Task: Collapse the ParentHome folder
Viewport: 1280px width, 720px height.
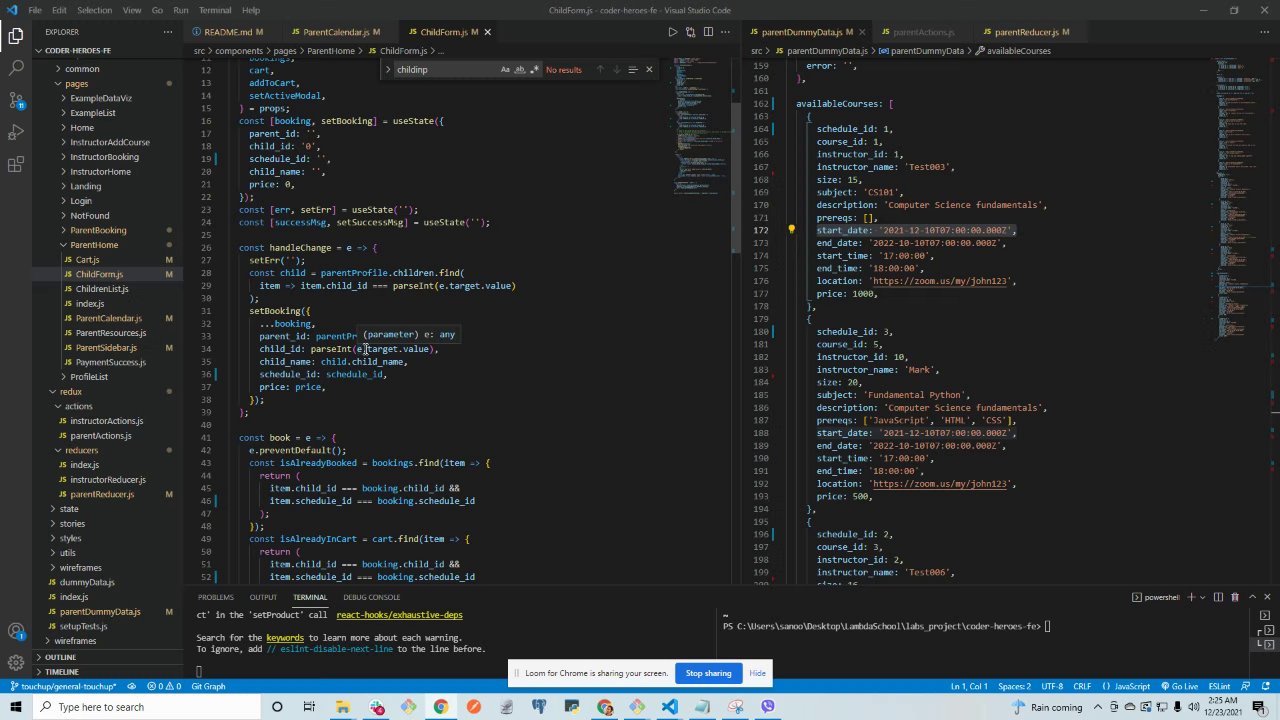Action: coord(94,245)
